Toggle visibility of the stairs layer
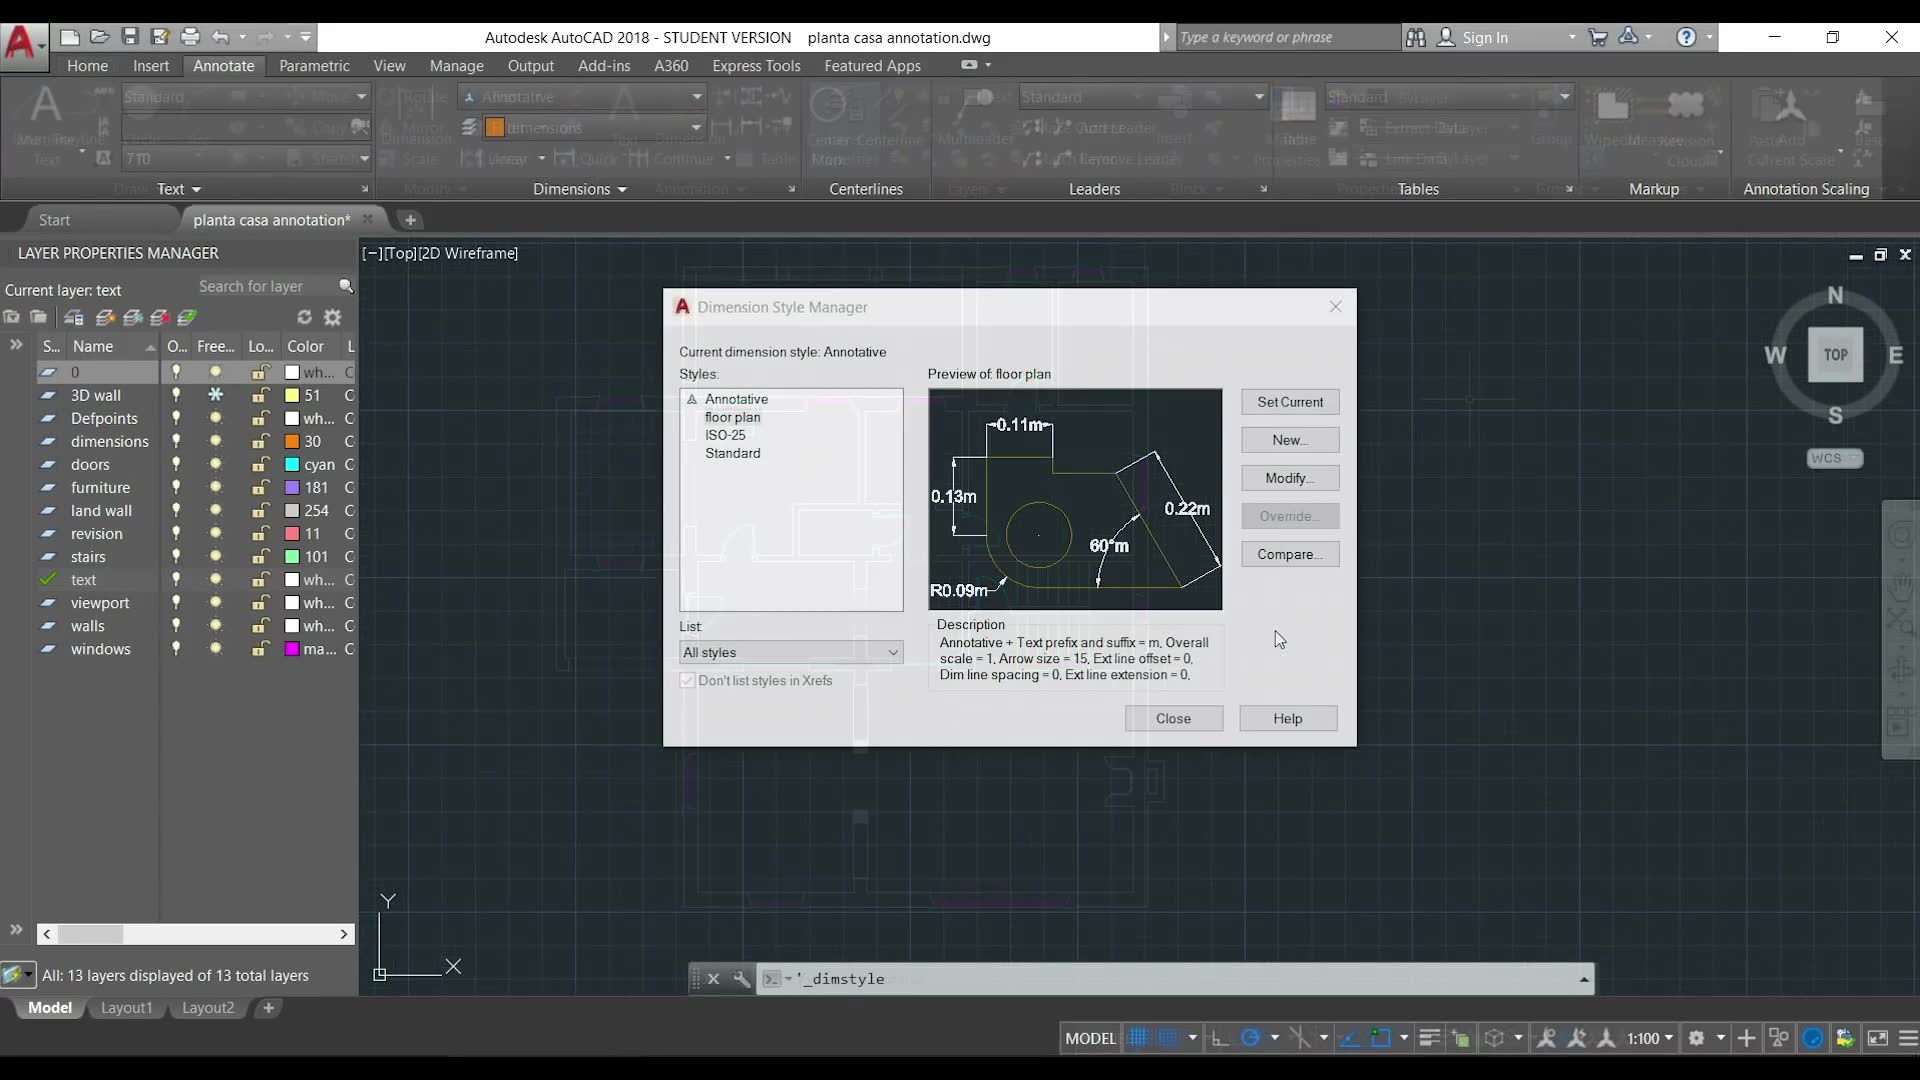This screenshot has height=1080, width=1920. pyautogui.click(x=175, y=556)
